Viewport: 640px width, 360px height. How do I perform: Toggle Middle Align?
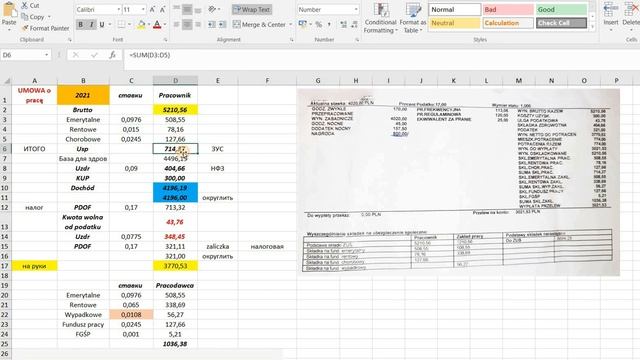tap(187, 9)
